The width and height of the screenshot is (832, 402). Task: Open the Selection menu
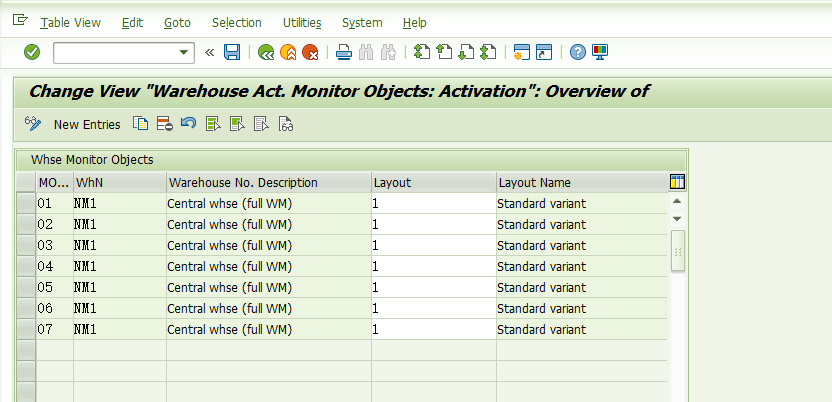point(237,23)
